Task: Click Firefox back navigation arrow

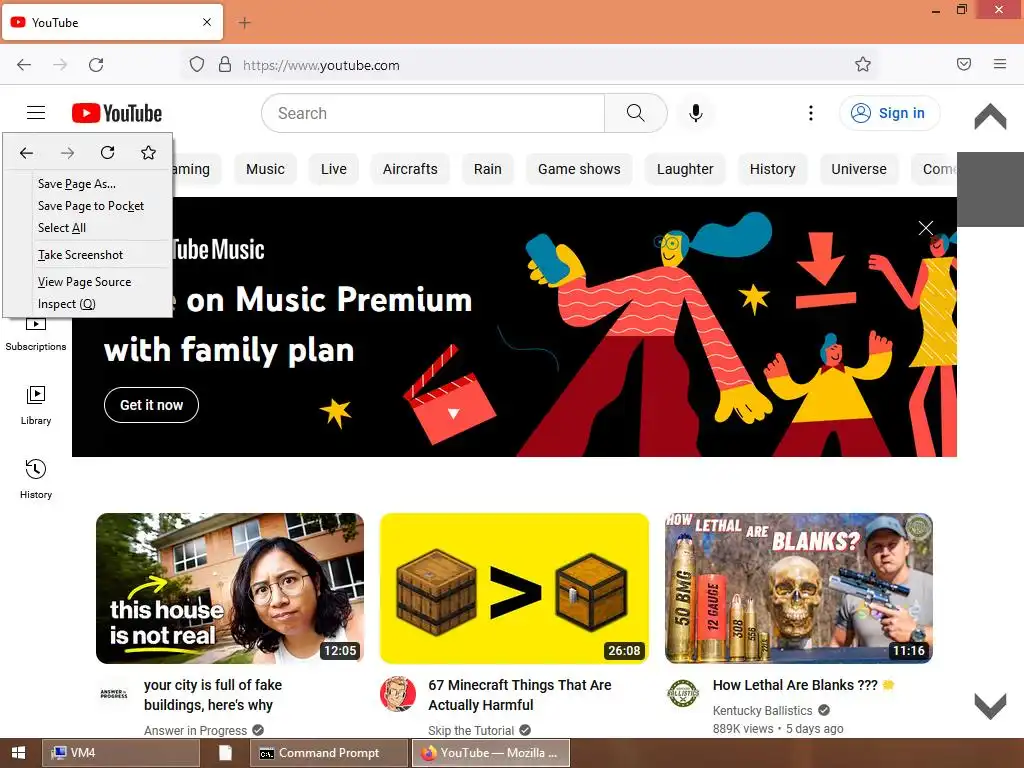Action: coord(24,65)
